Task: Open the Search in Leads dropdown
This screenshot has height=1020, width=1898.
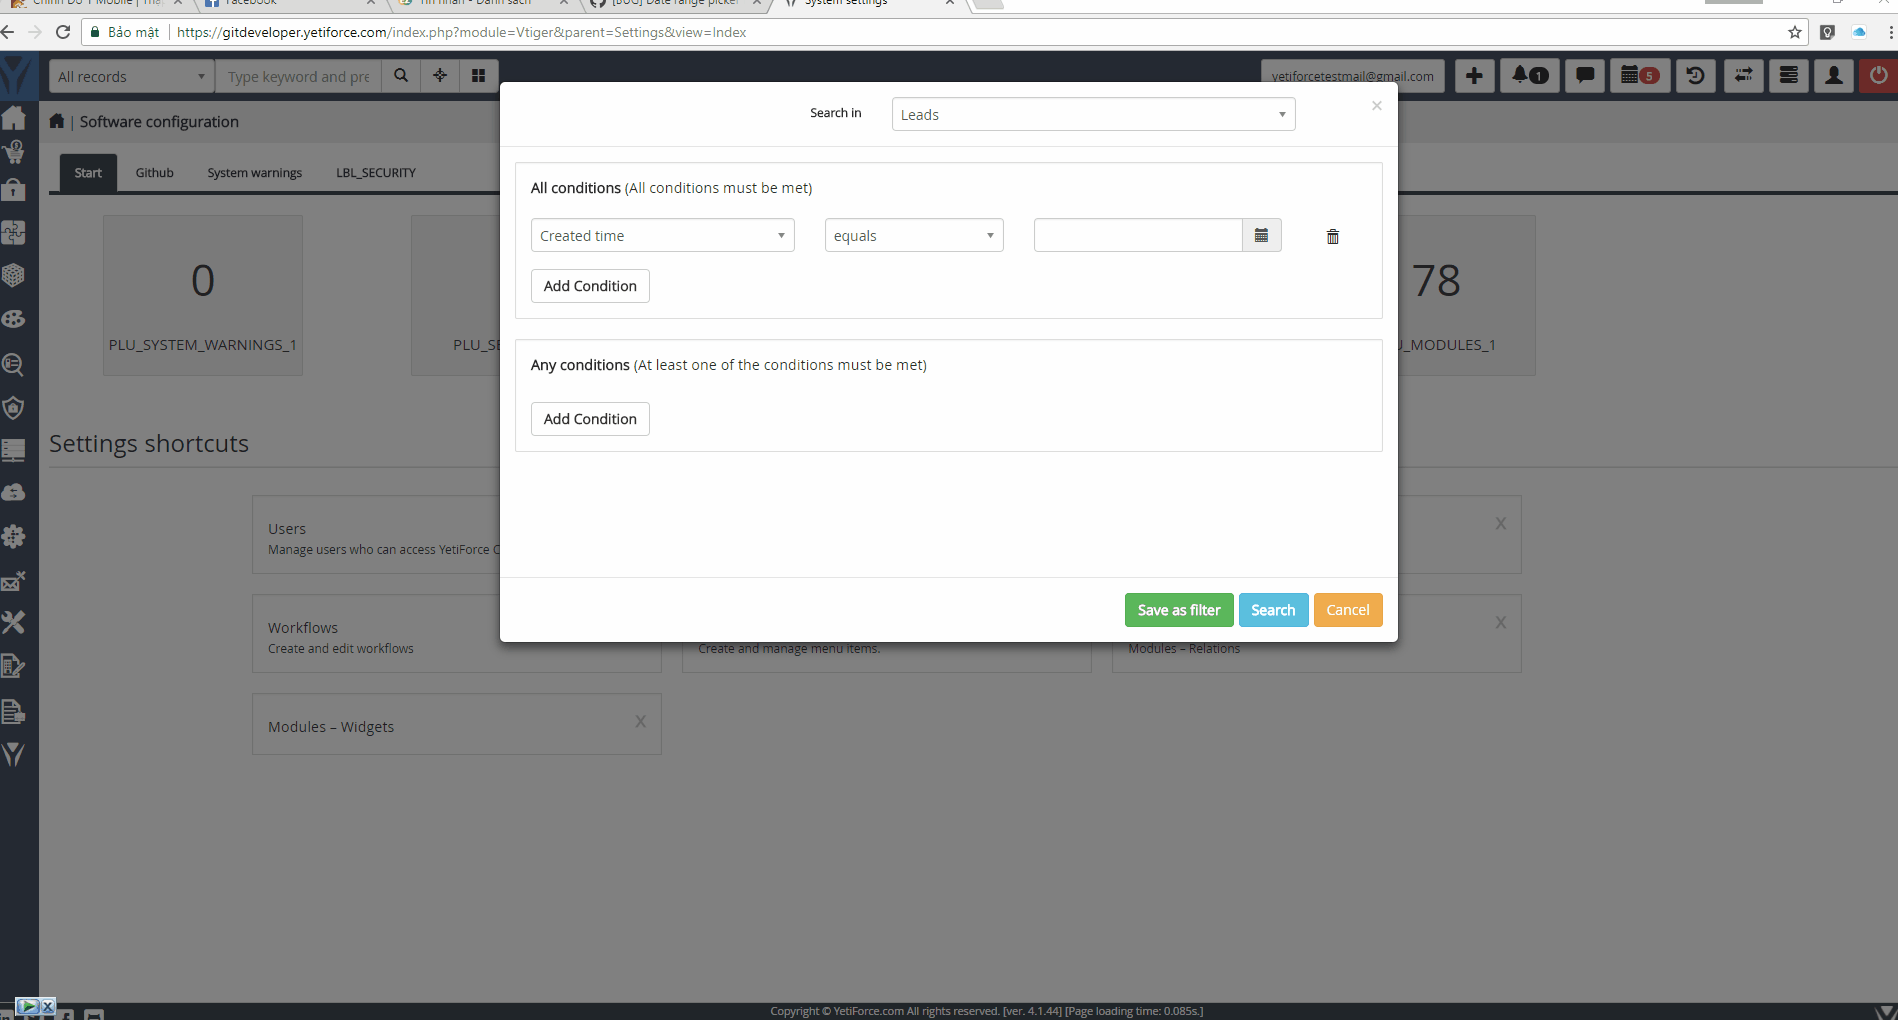Action: (x=1093, y=114)
